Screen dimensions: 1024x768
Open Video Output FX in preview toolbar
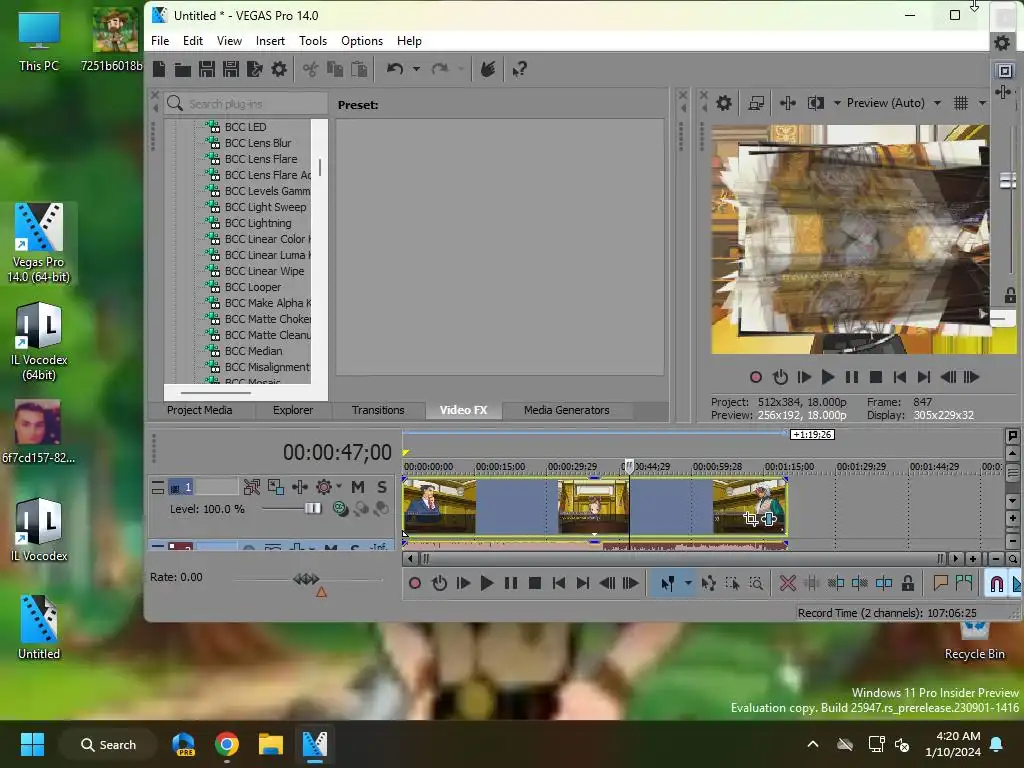[x=788, y=103]
